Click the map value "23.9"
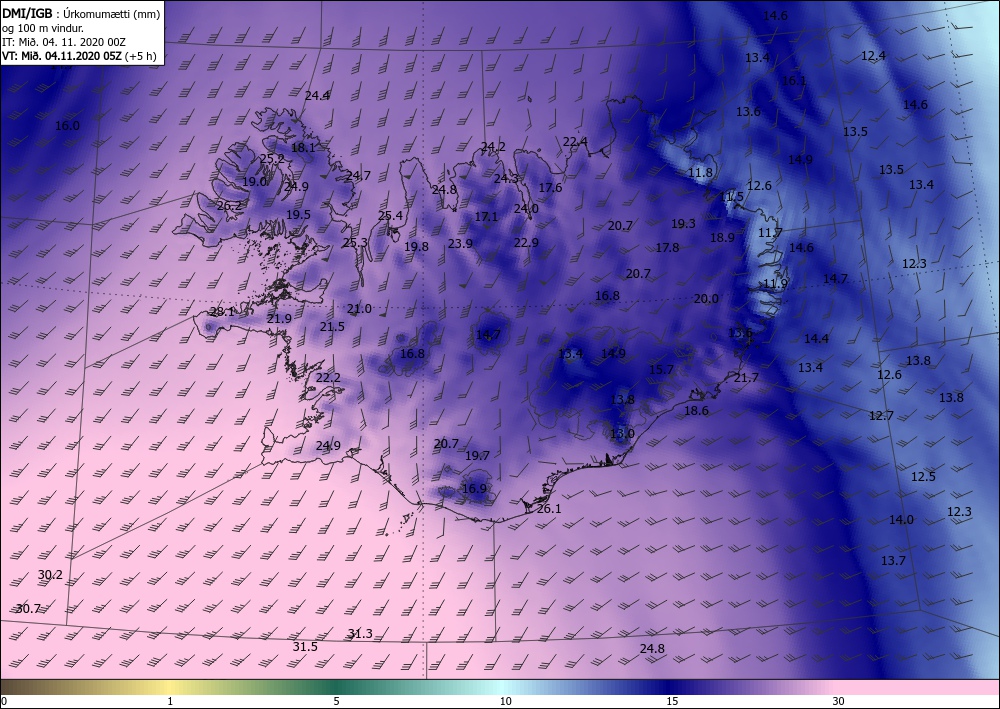1000x709 pixels. [460, 243]
